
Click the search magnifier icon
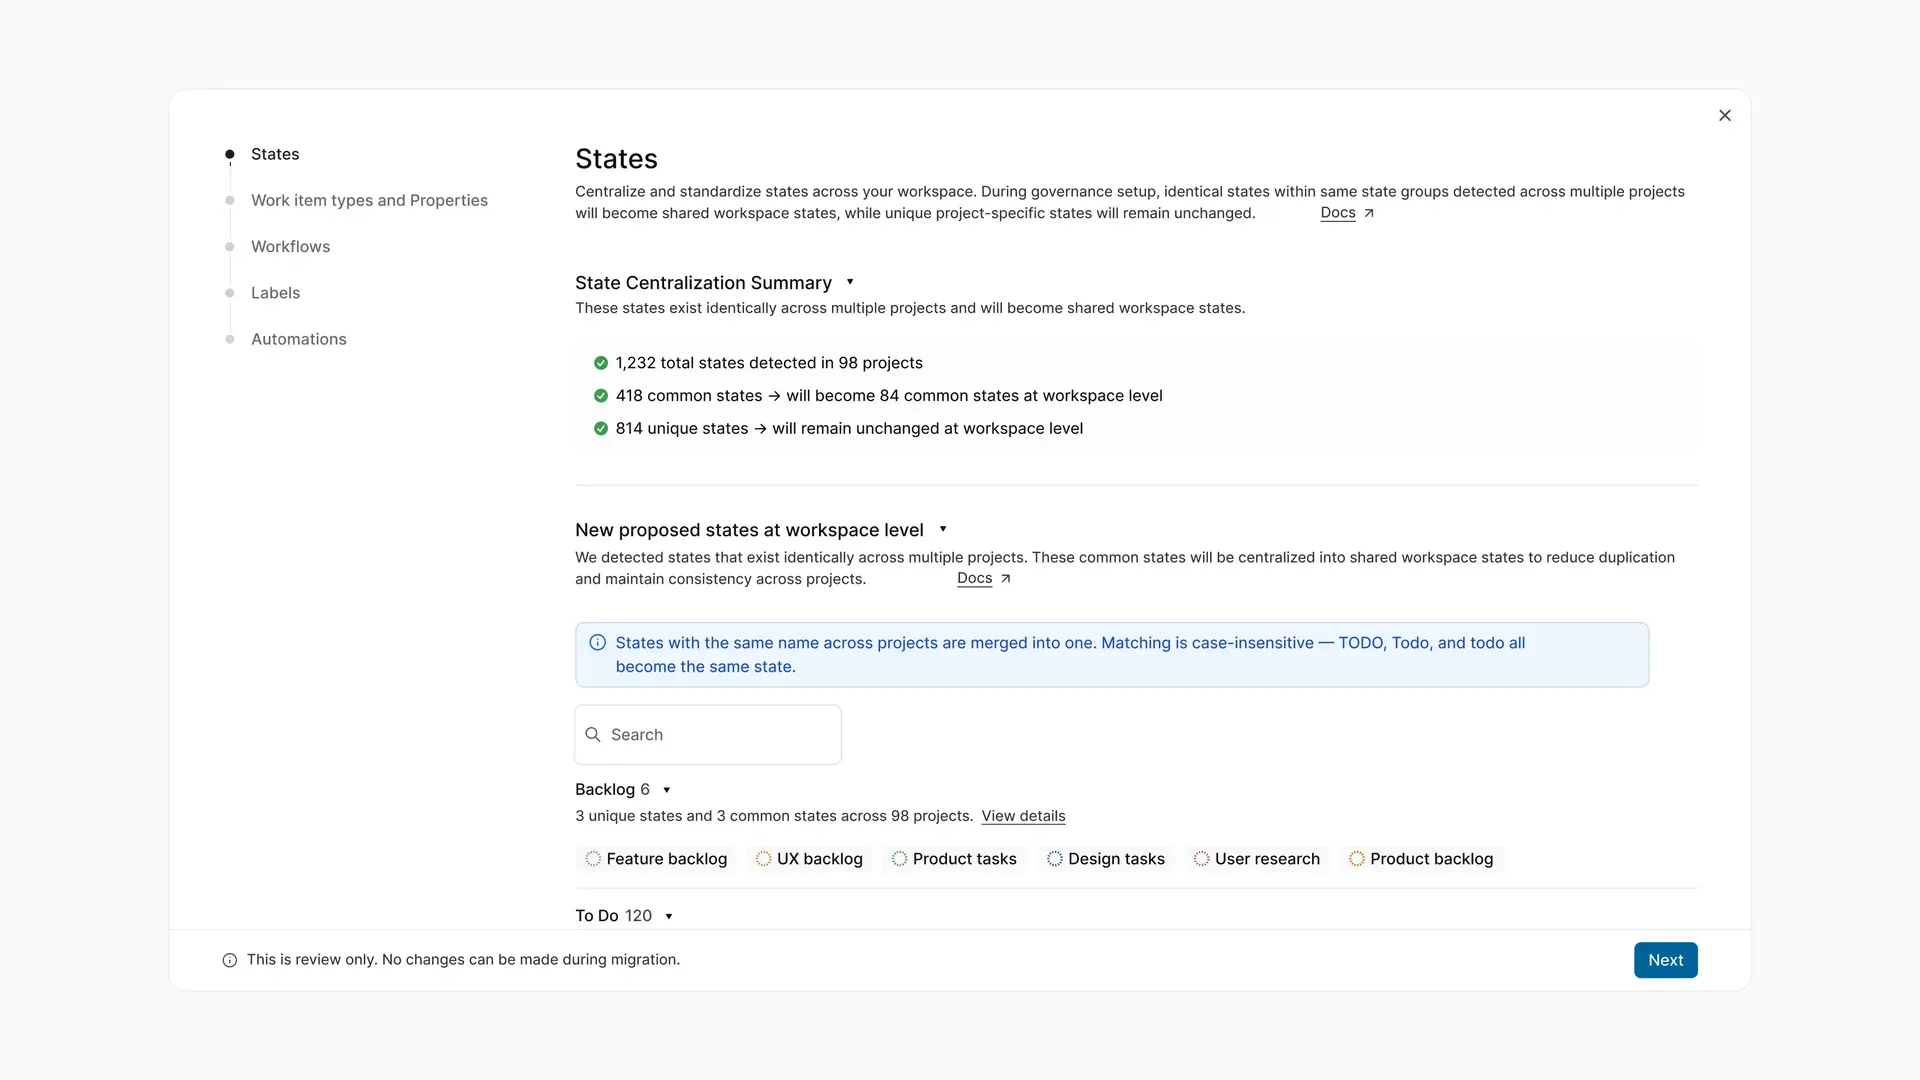[593, 735]
